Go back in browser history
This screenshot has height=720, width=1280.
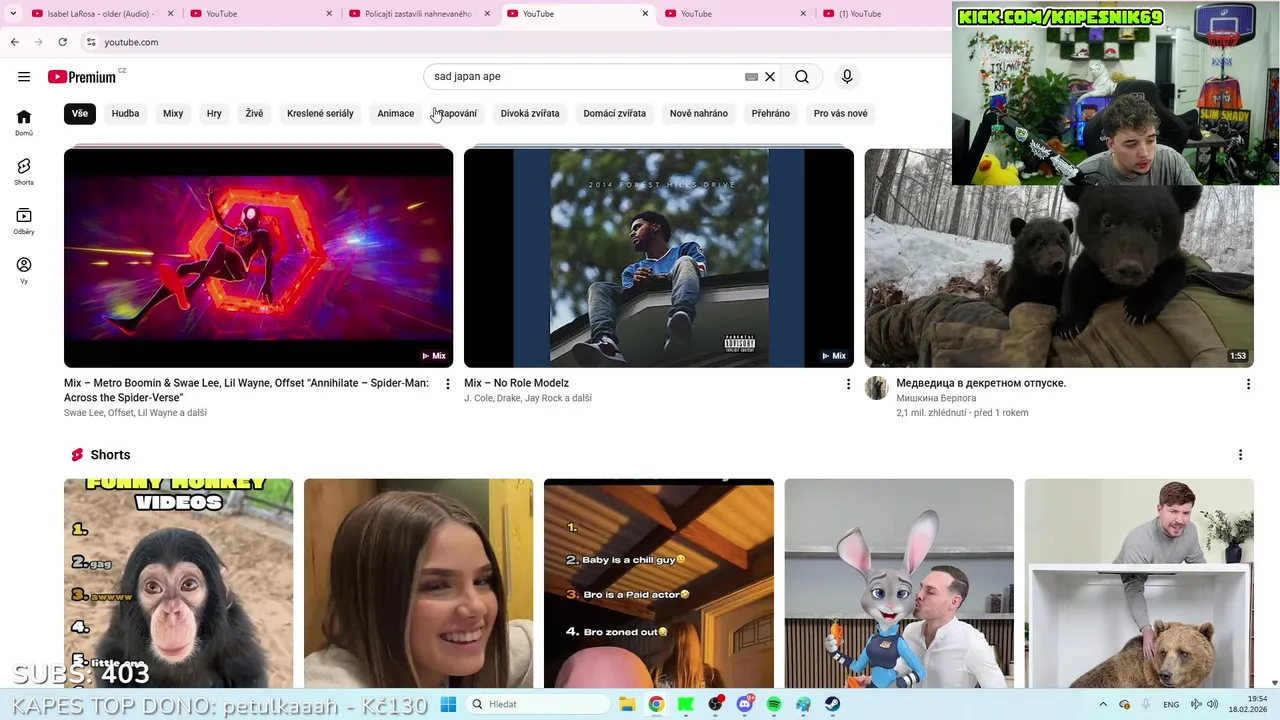pyautogui.click(x=14, y=42)
